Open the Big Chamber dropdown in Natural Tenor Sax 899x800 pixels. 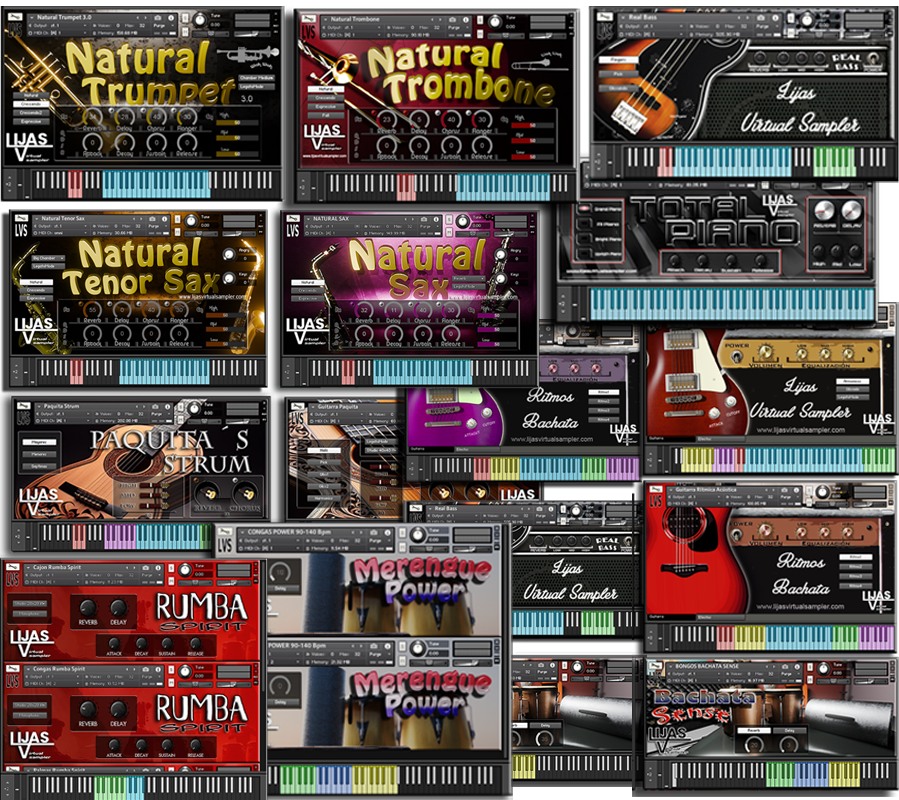click(46, 258)
